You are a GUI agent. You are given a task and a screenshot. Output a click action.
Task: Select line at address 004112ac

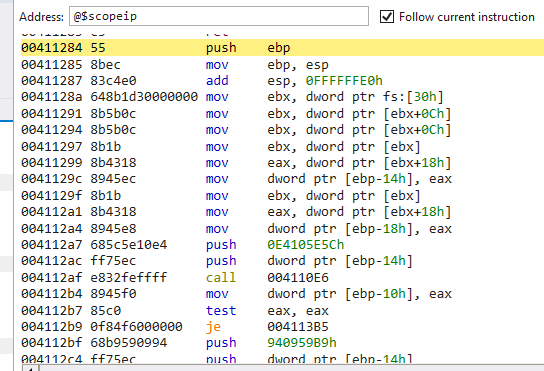(282, 261)
